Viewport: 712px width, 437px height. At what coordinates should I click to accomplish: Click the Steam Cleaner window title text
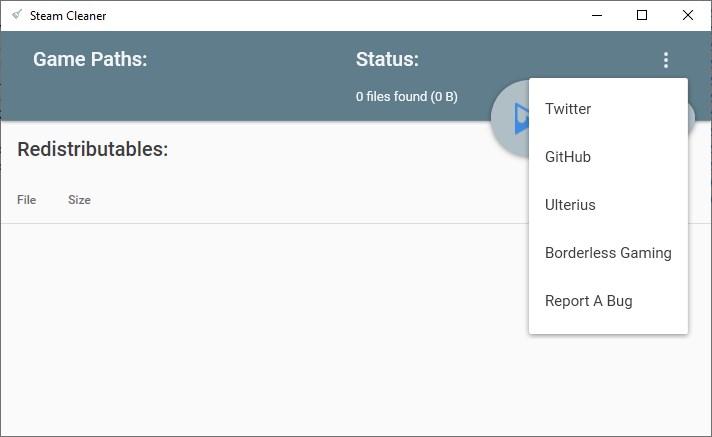(x=68, y=16)
